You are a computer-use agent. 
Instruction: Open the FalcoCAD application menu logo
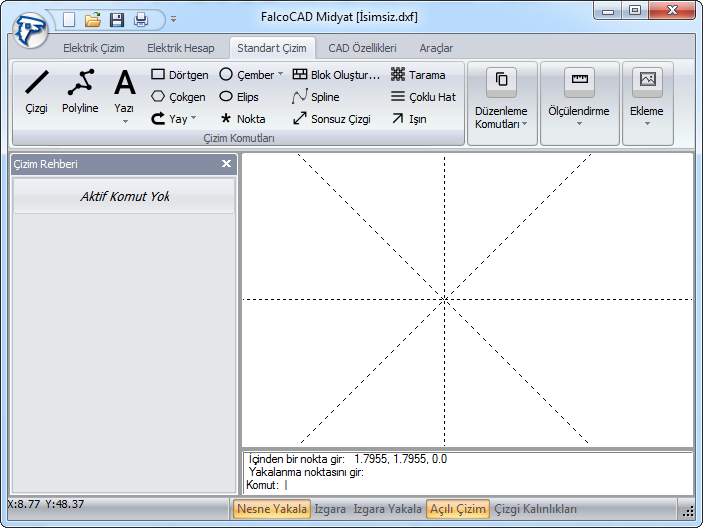30,30
